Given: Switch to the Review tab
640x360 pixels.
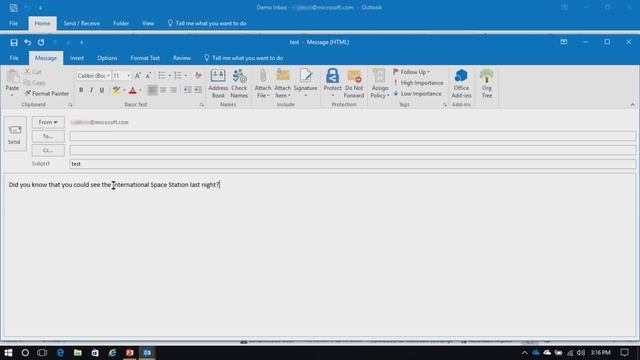Looking at the screenshot, I should (182, 58).
